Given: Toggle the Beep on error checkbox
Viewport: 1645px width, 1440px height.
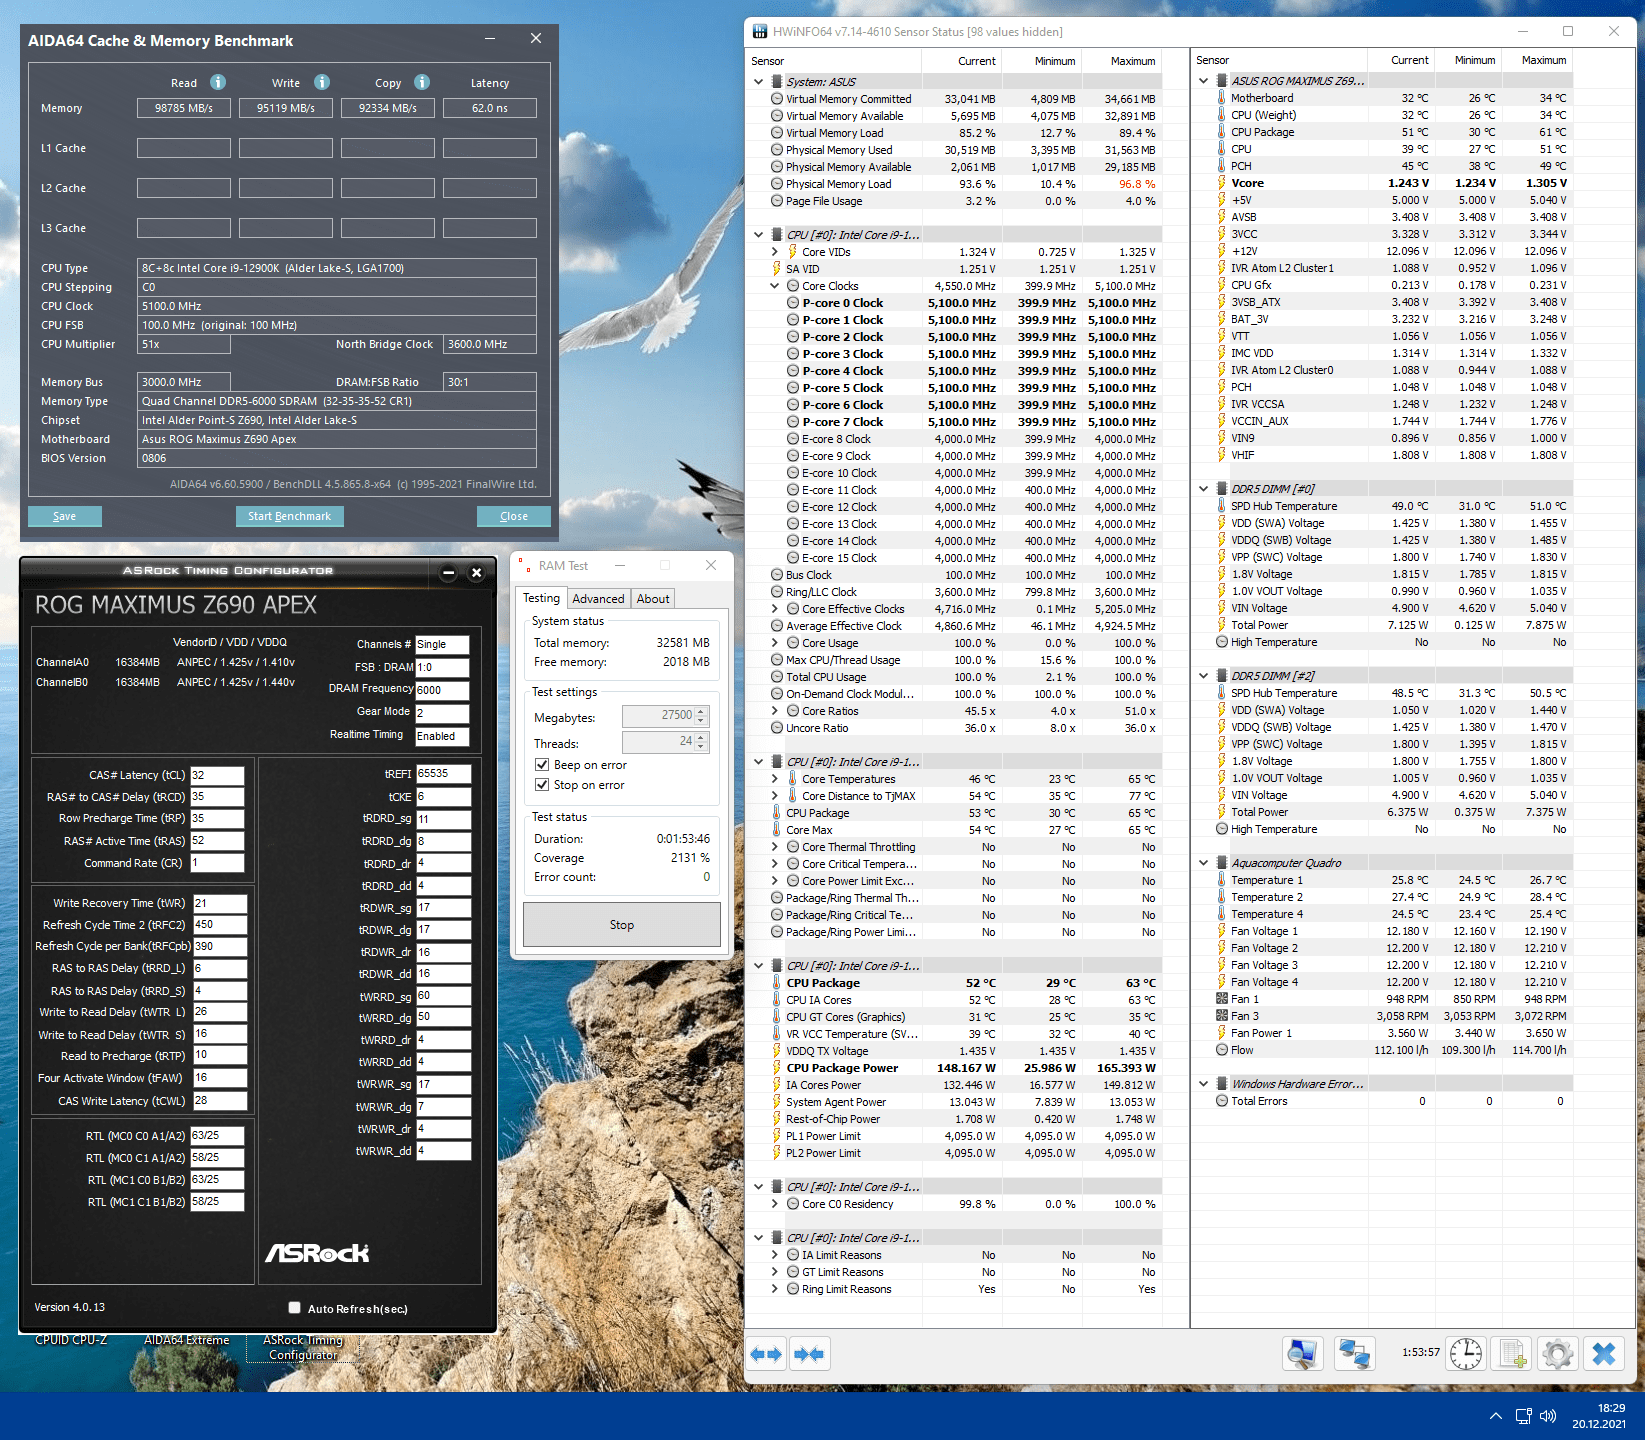Looking at the screenshot, I should click(x=542, y=765).
